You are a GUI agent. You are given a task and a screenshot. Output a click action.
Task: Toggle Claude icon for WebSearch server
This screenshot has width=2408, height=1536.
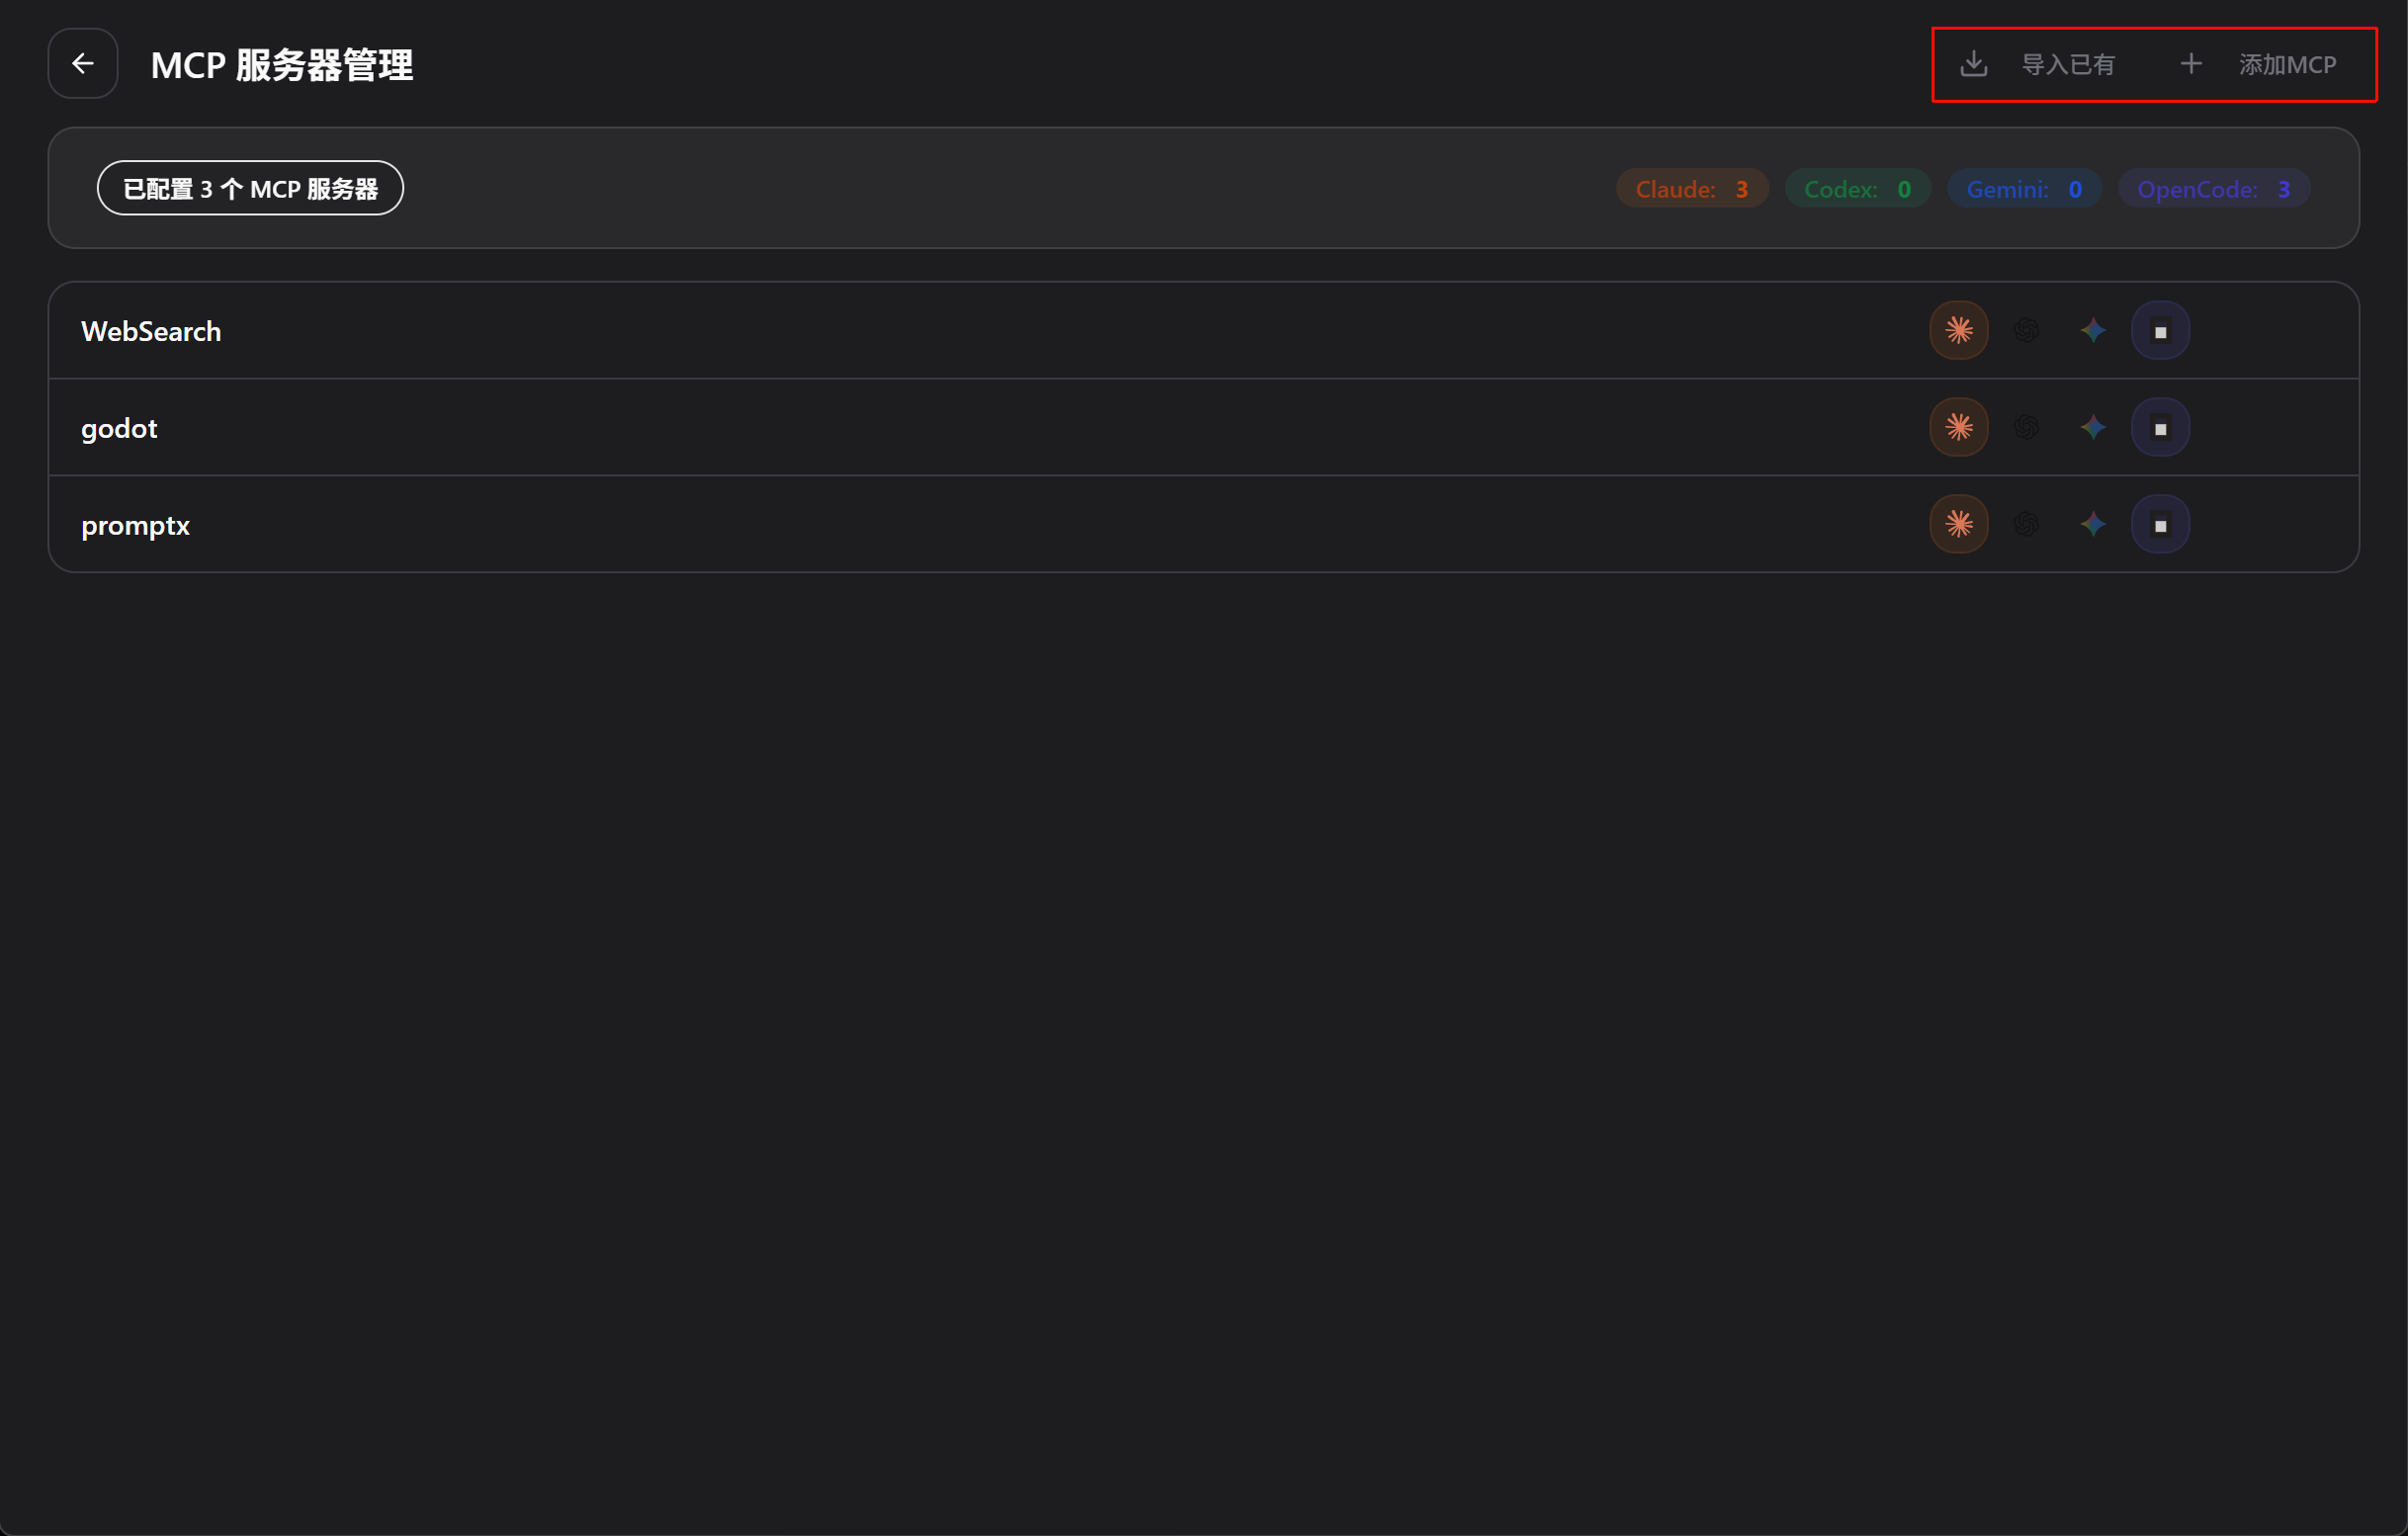(x=1958, y=331)
